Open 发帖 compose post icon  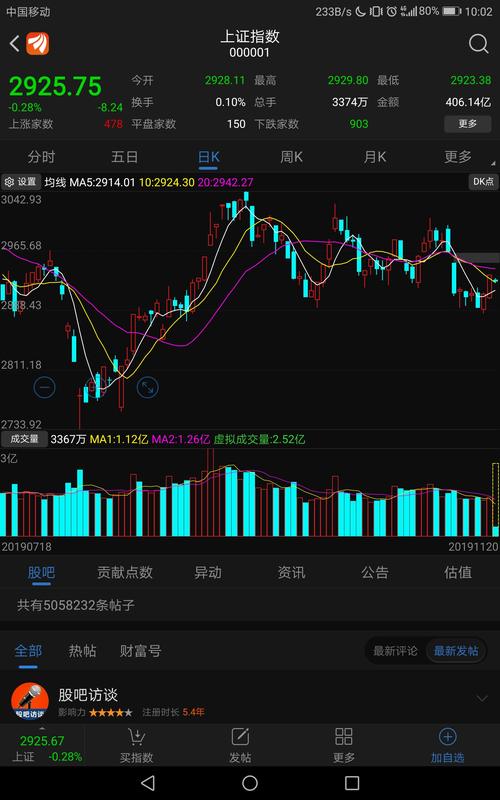[x=240, y=737]
